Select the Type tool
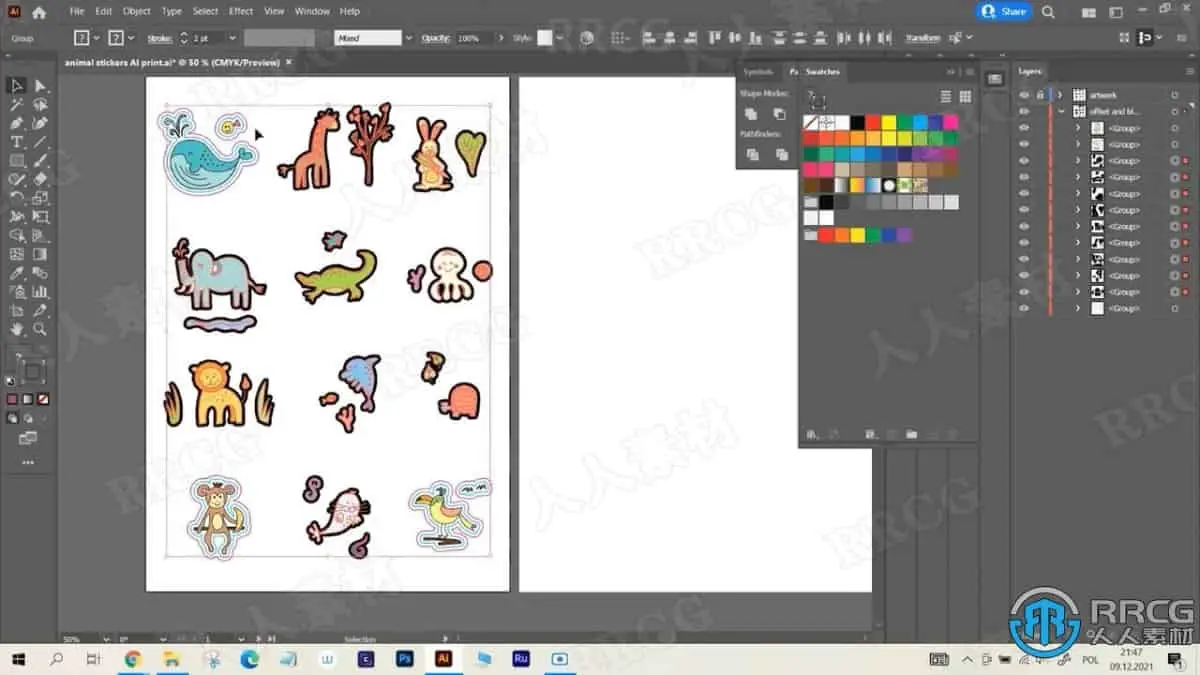 point(17,142)
